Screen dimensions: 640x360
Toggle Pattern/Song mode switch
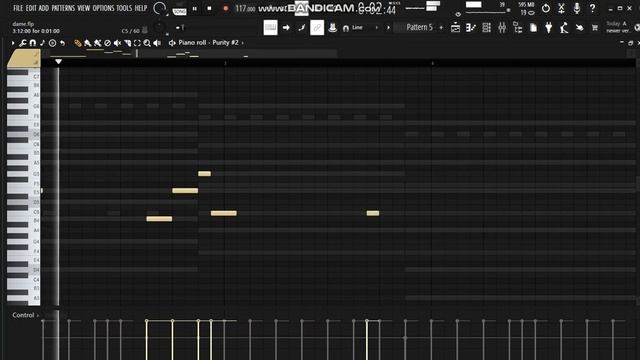(x=179, y=9)
